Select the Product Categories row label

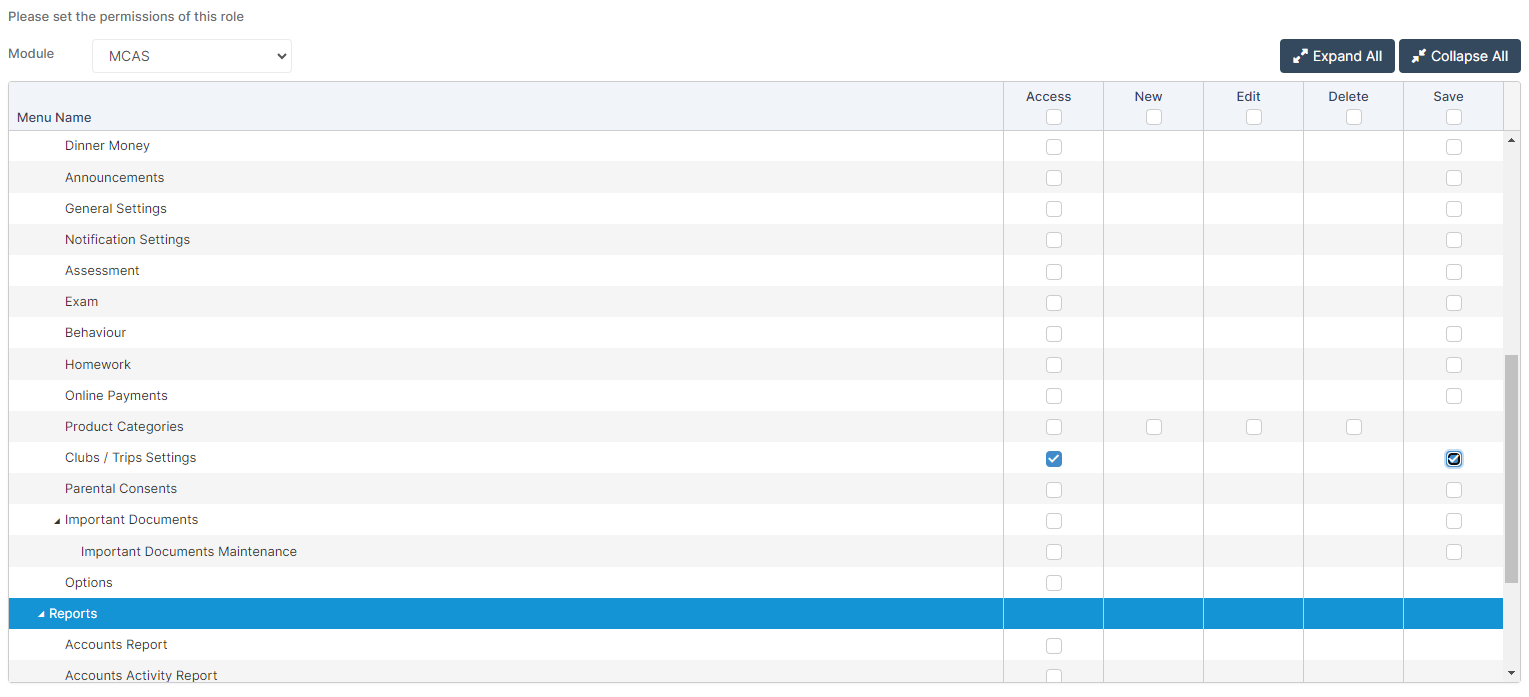point(124,427)
